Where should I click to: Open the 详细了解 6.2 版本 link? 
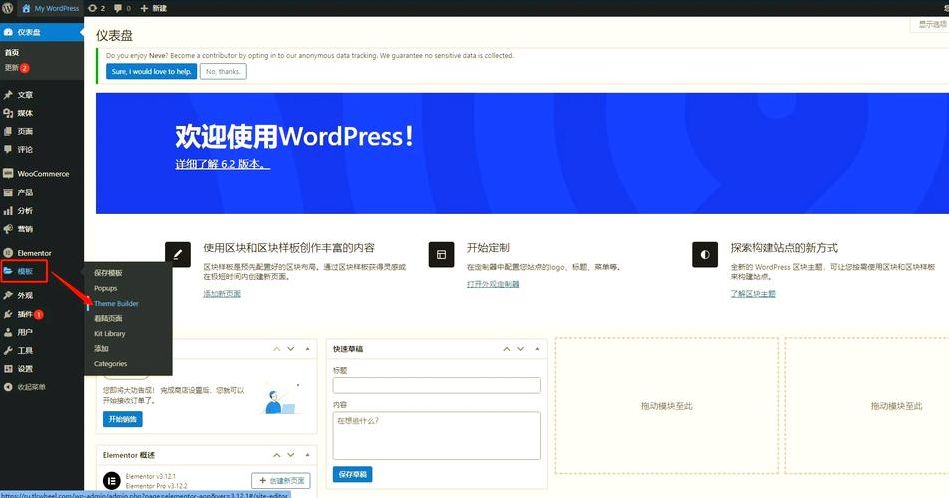coord(223,164)
